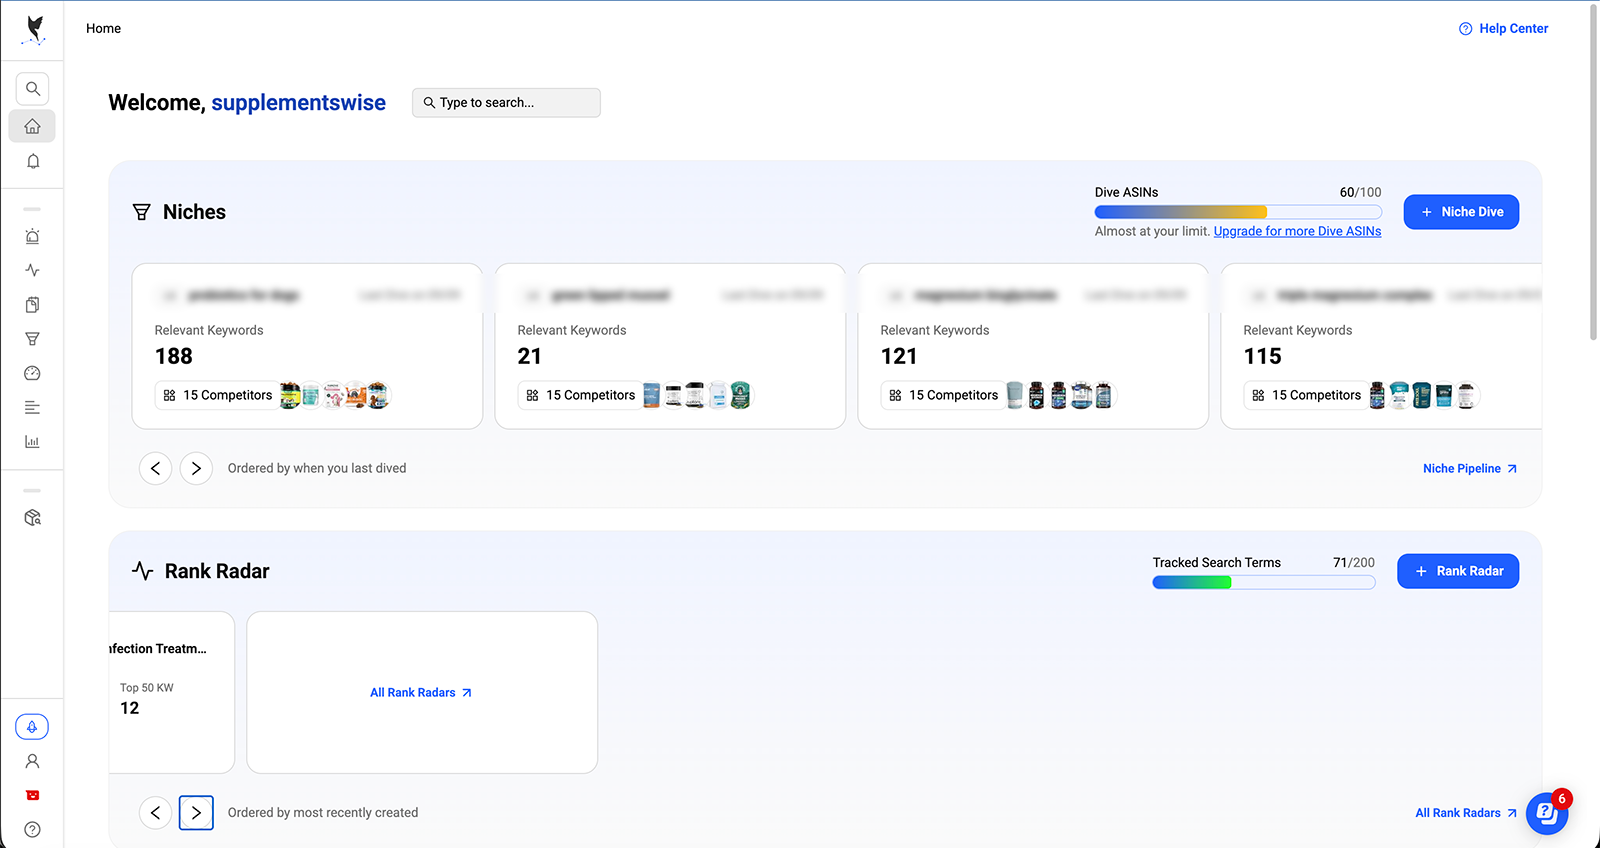The image size is (1600, 848).
Task: Click 15 Competitors on the 21 keywords card
Action: click(x=580, y=395)
